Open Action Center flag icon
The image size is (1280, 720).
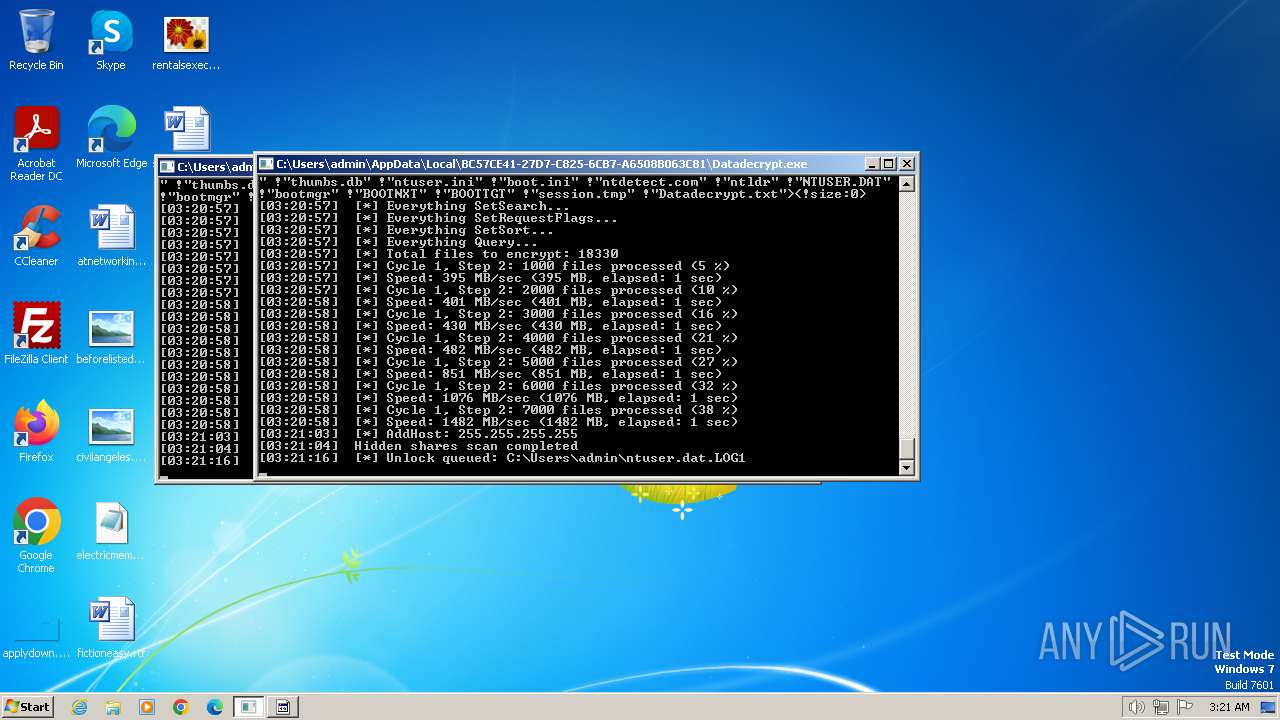(1186, 707)
